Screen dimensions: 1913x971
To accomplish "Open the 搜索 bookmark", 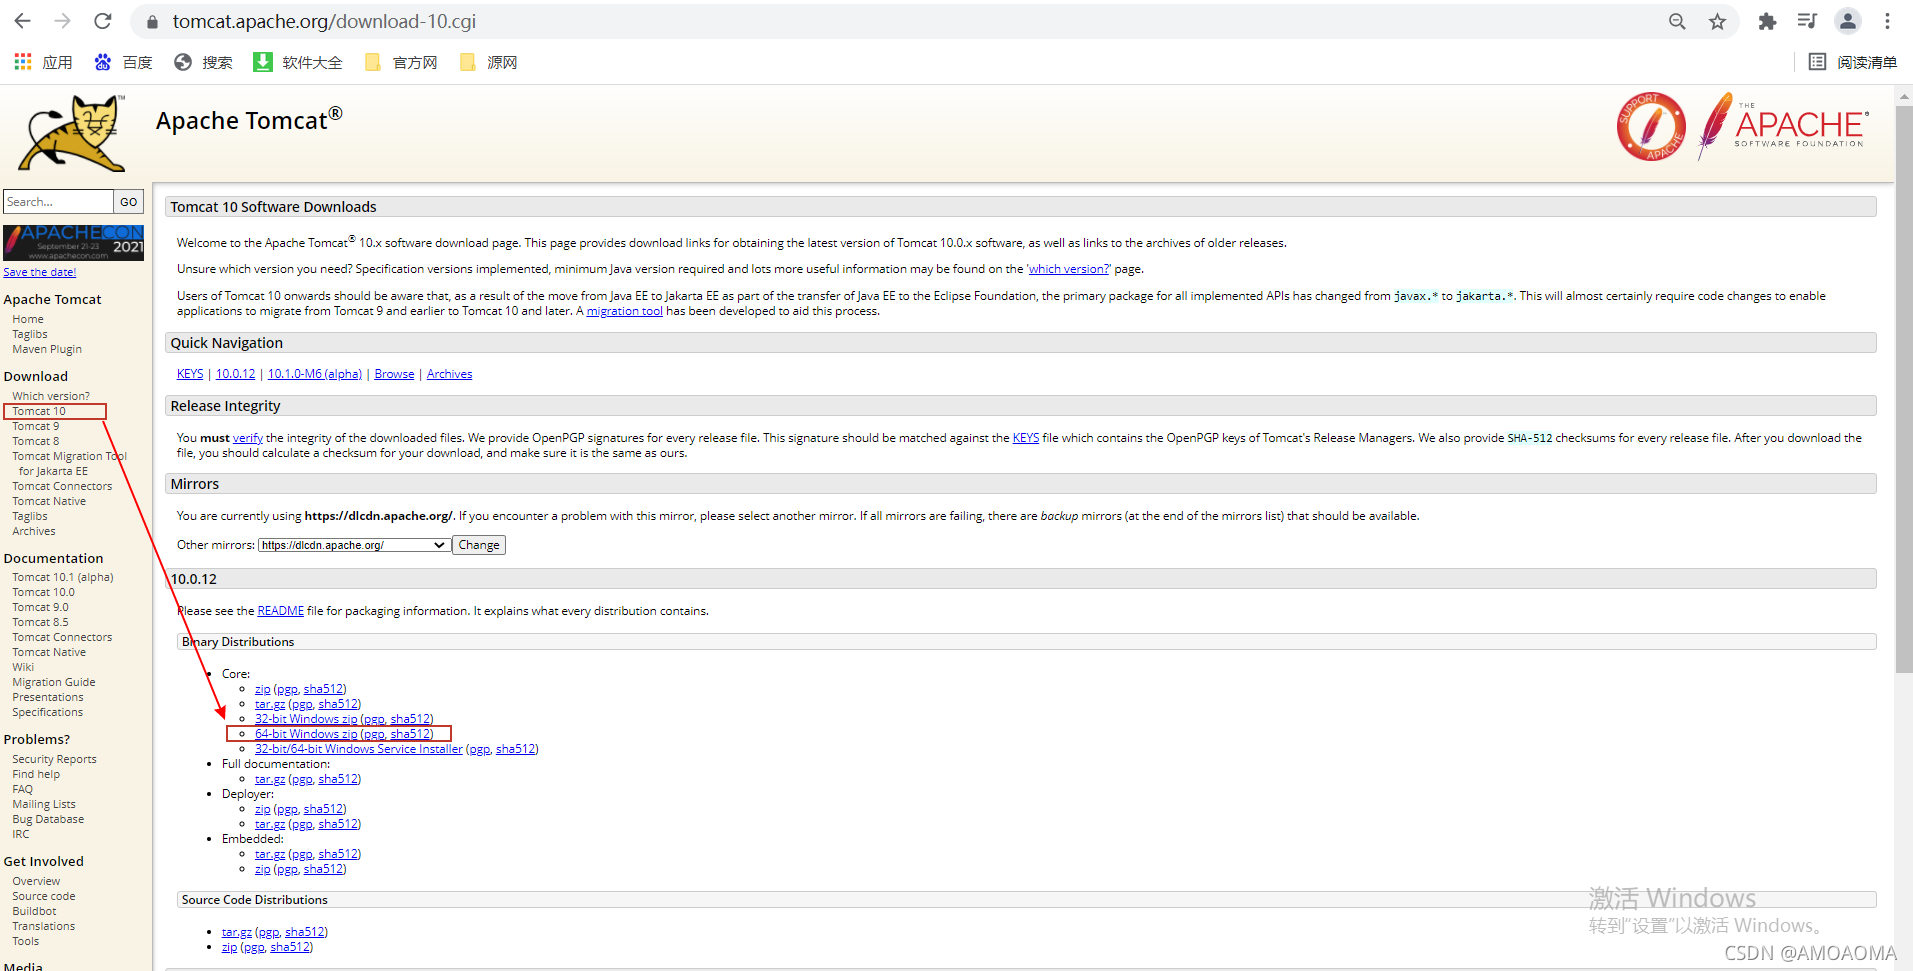I will click(x=203, y=62).
